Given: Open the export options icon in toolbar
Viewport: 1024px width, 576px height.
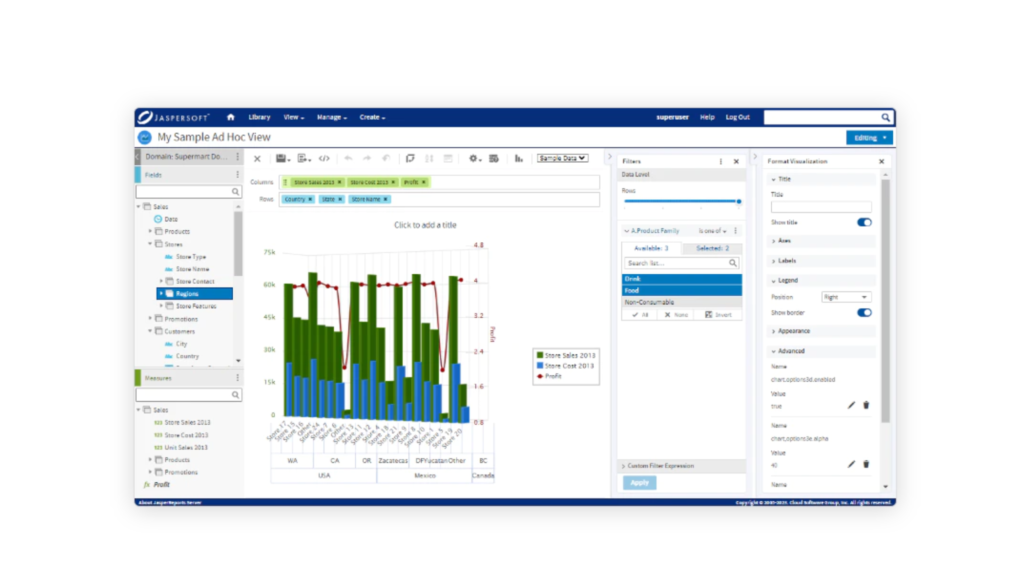Looking at the screenshot, I should pos(304,159).
